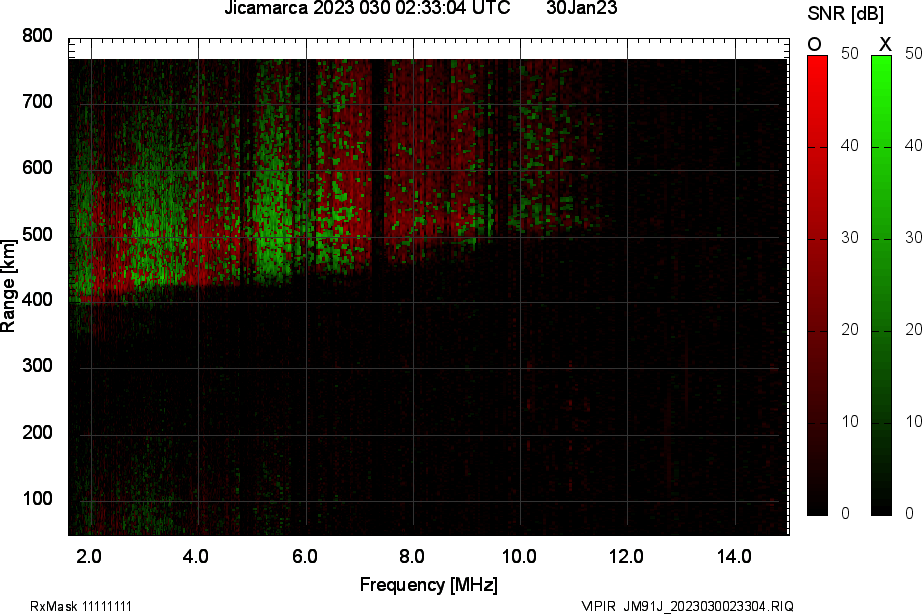Click the 800 range tick label
922x614 pixels.
[37, 36]
